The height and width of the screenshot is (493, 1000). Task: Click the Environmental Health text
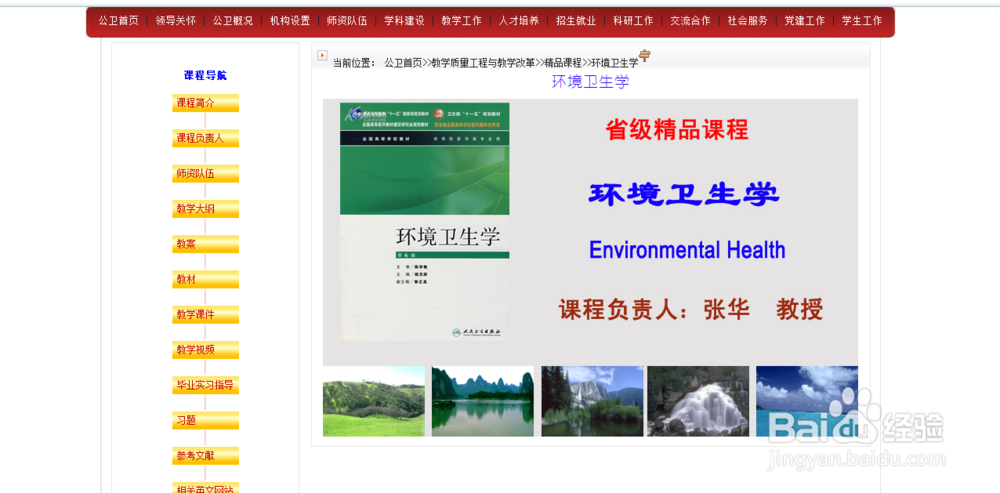tap(687, 249)
